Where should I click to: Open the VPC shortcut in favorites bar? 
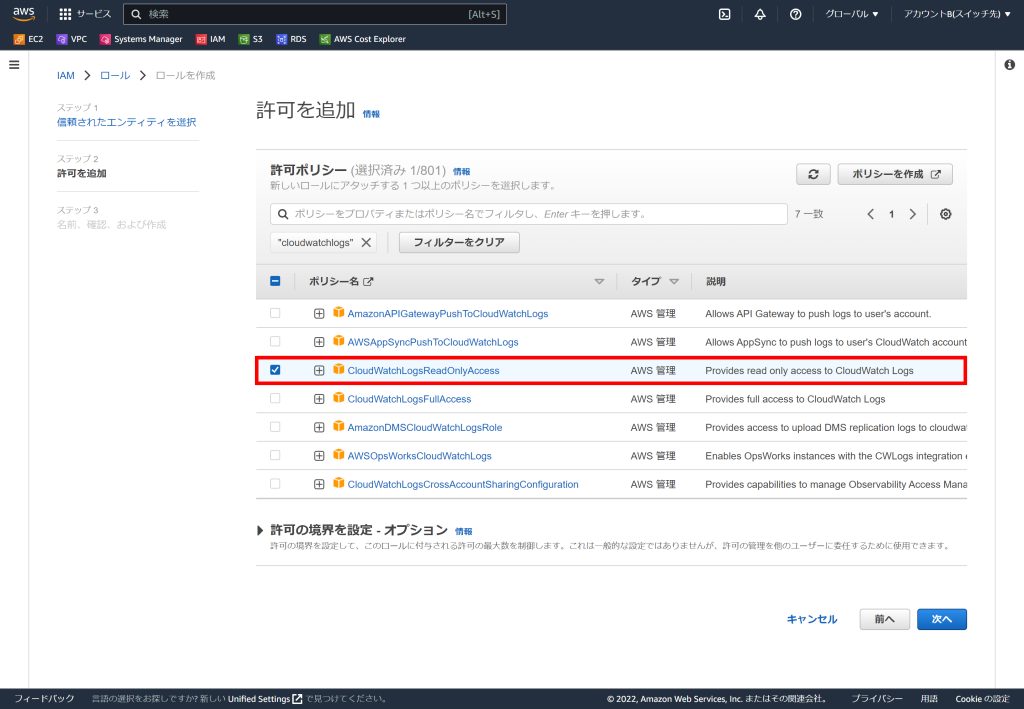pyautogui.click(x=72, y=39)
